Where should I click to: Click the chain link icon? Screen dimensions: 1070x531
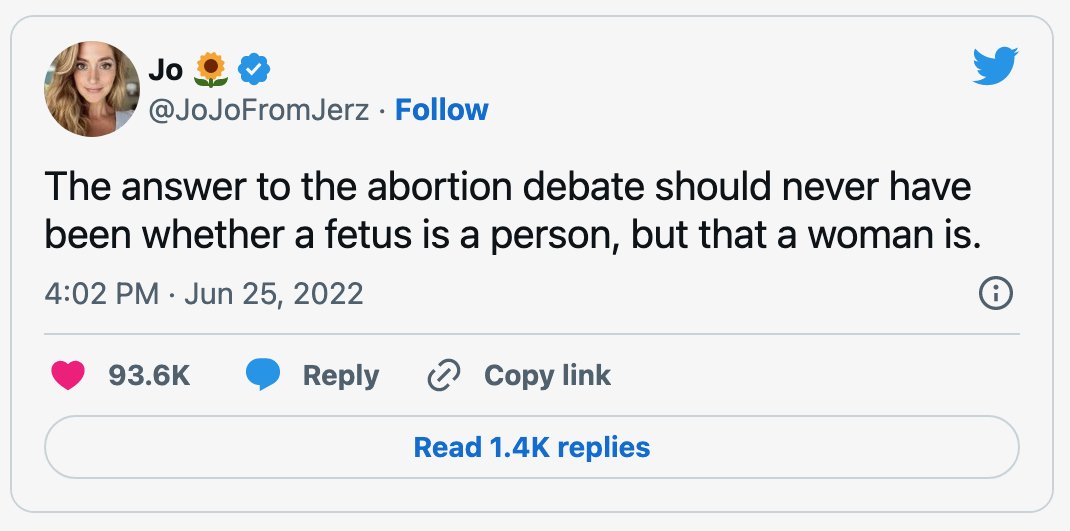tap(444, 375)
